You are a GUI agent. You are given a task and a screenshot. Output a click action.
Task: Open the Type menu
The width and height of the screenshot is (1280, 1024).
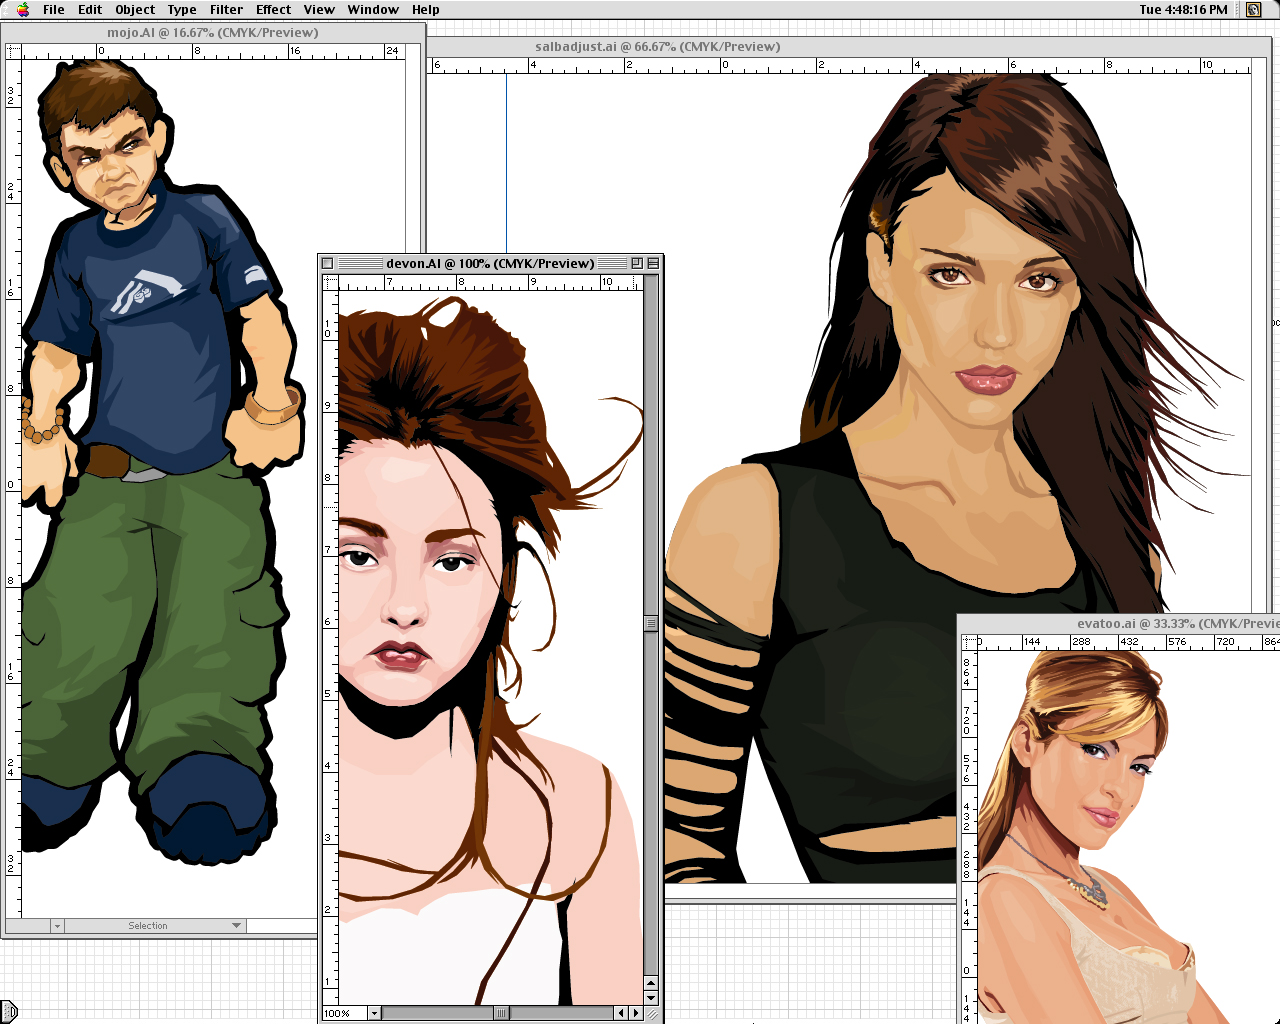[x=182, y=9]
